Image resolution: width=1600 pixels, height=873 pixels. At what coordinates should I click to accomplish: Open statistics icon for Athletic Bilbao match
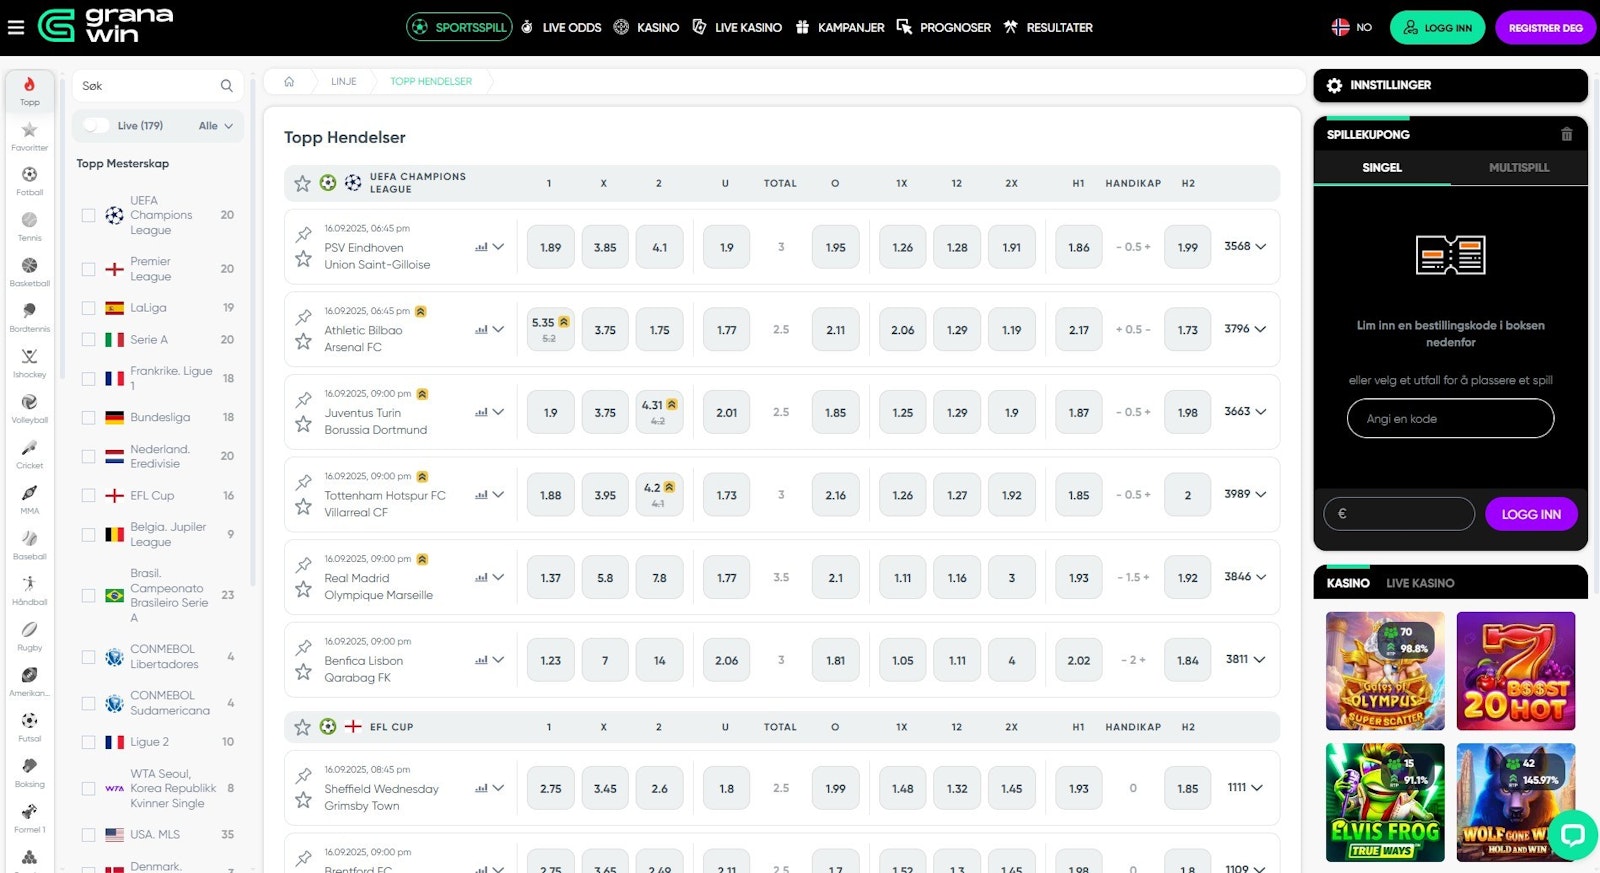tap(482, 330)
